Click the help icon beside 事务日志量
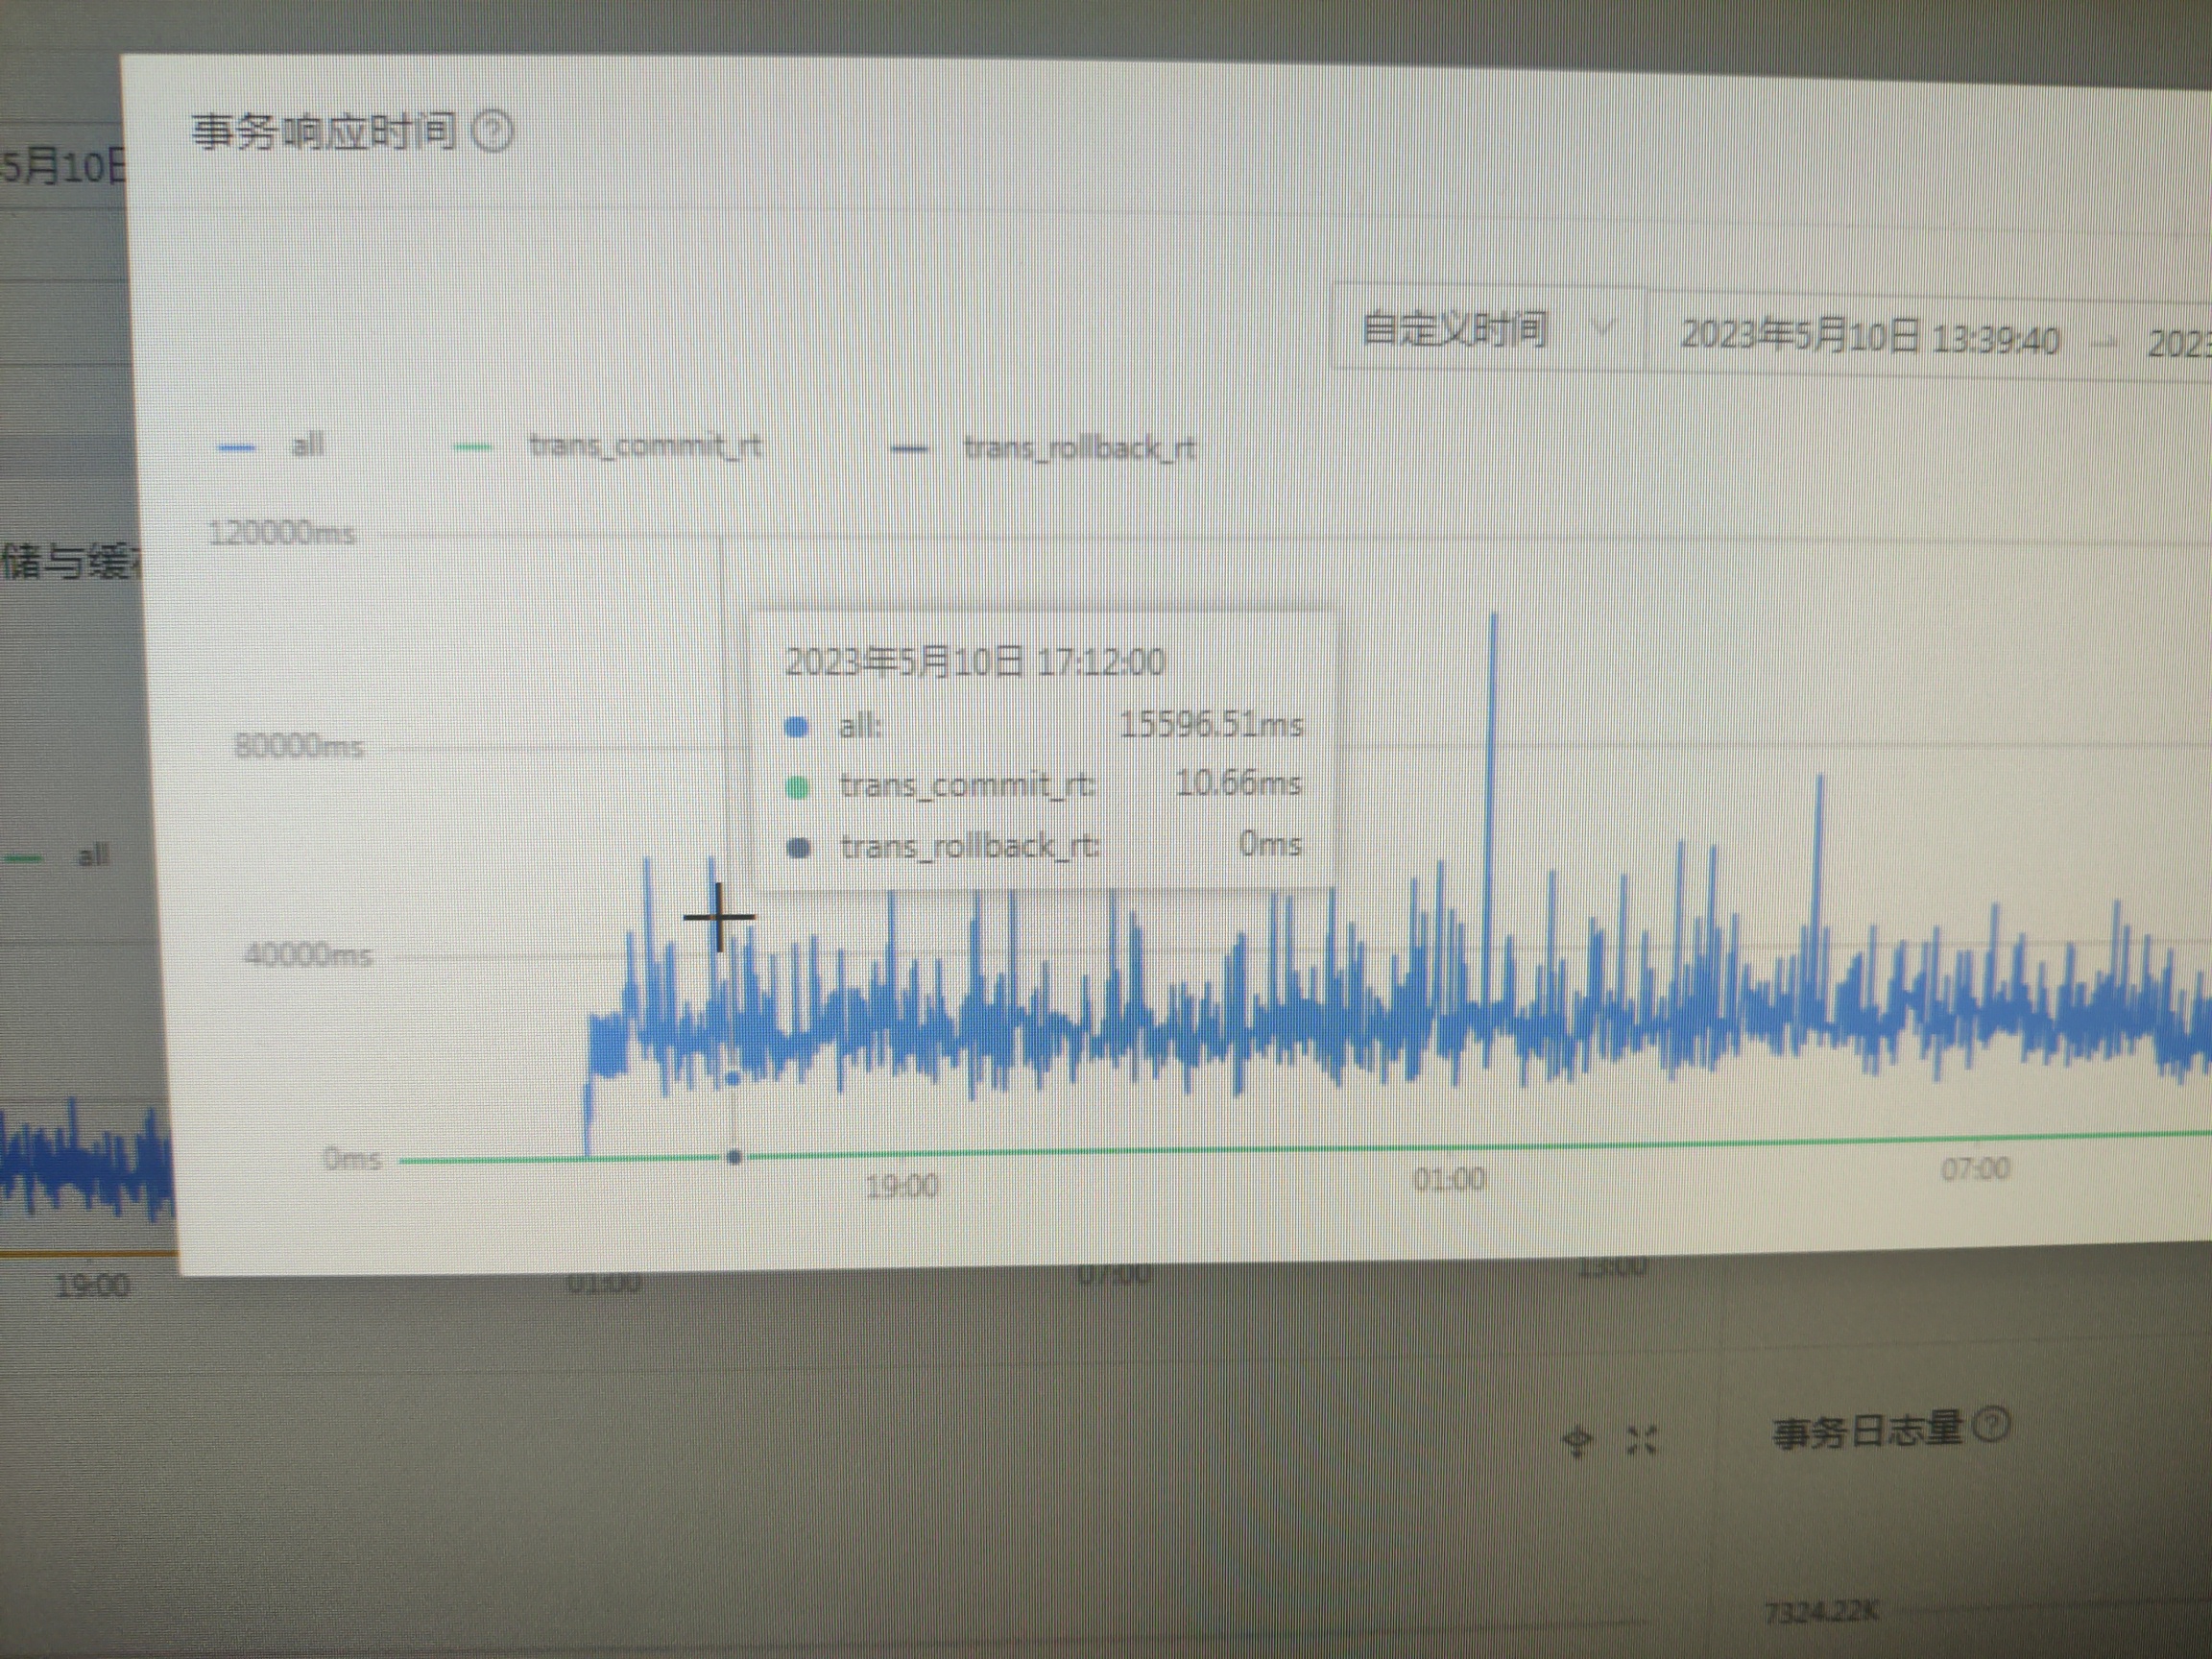This screenshot has height=1659, width=2212. (x=1993, y=1423)
